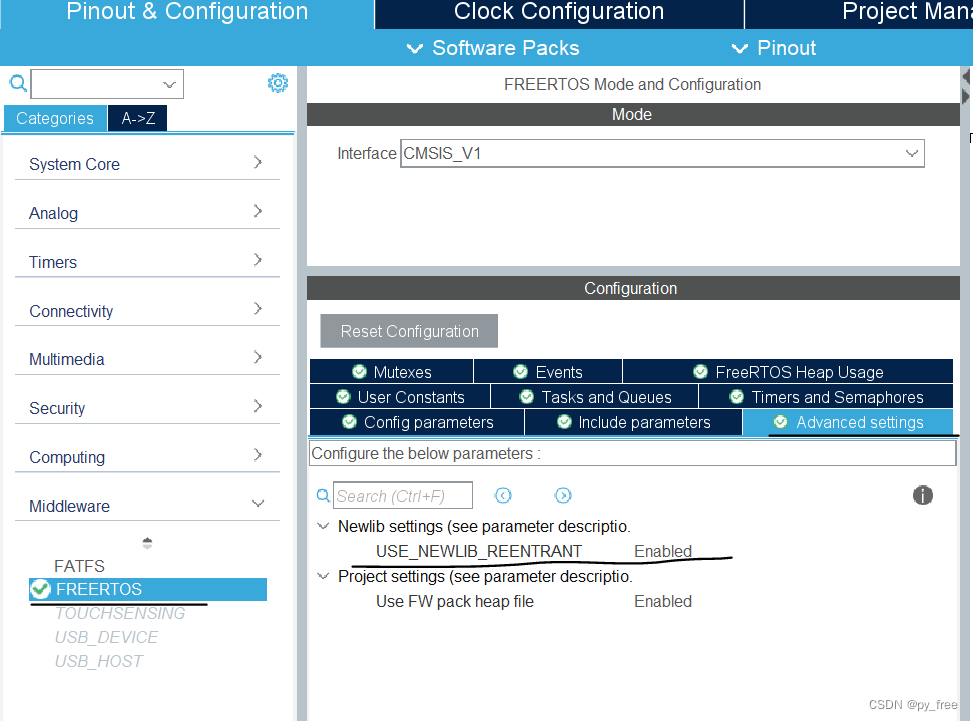Viewport: 973px width, 721px height.
Task: Change Use FW pack heap file to disabled
Action: coord(660,601)
